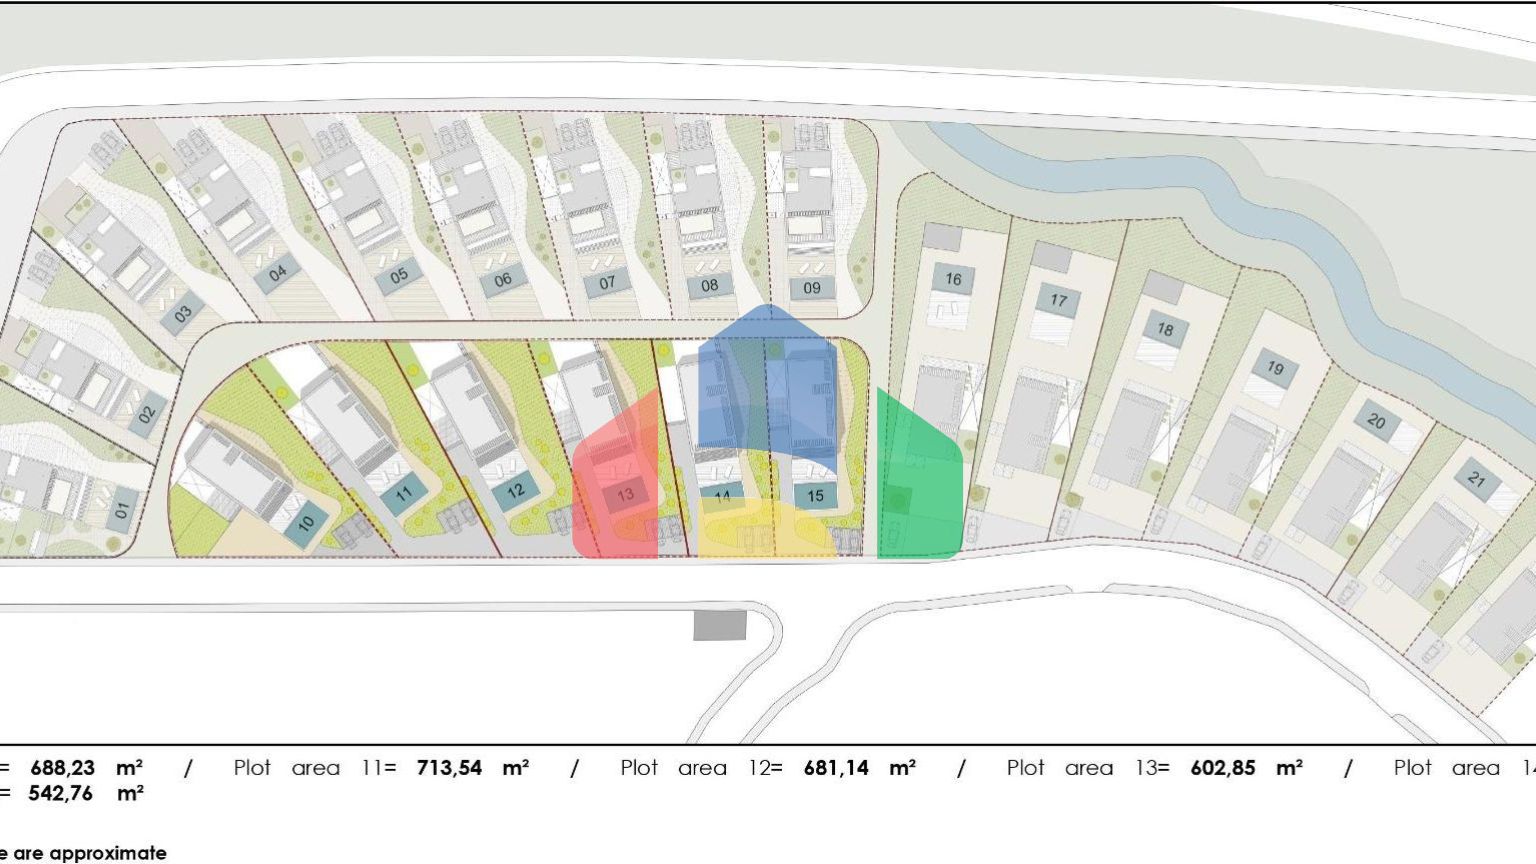
Task: Click the gray rectangle on the lower road
Action: [x=720, y=626]
